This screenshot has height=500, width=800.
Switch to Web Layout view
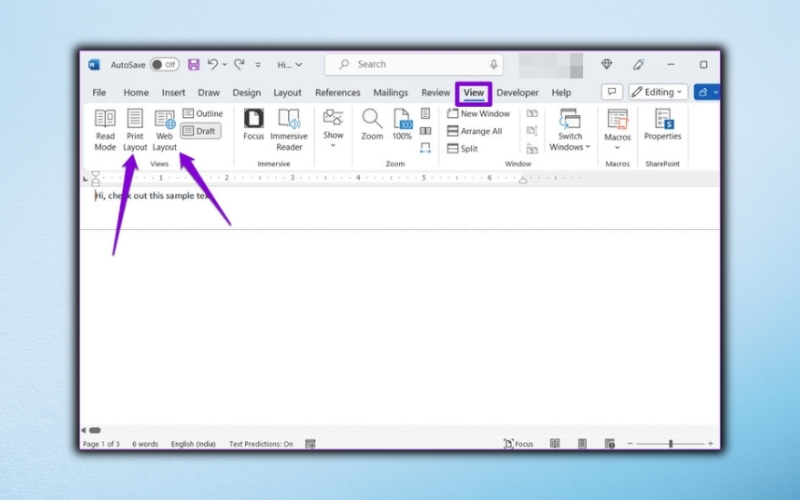164,130
